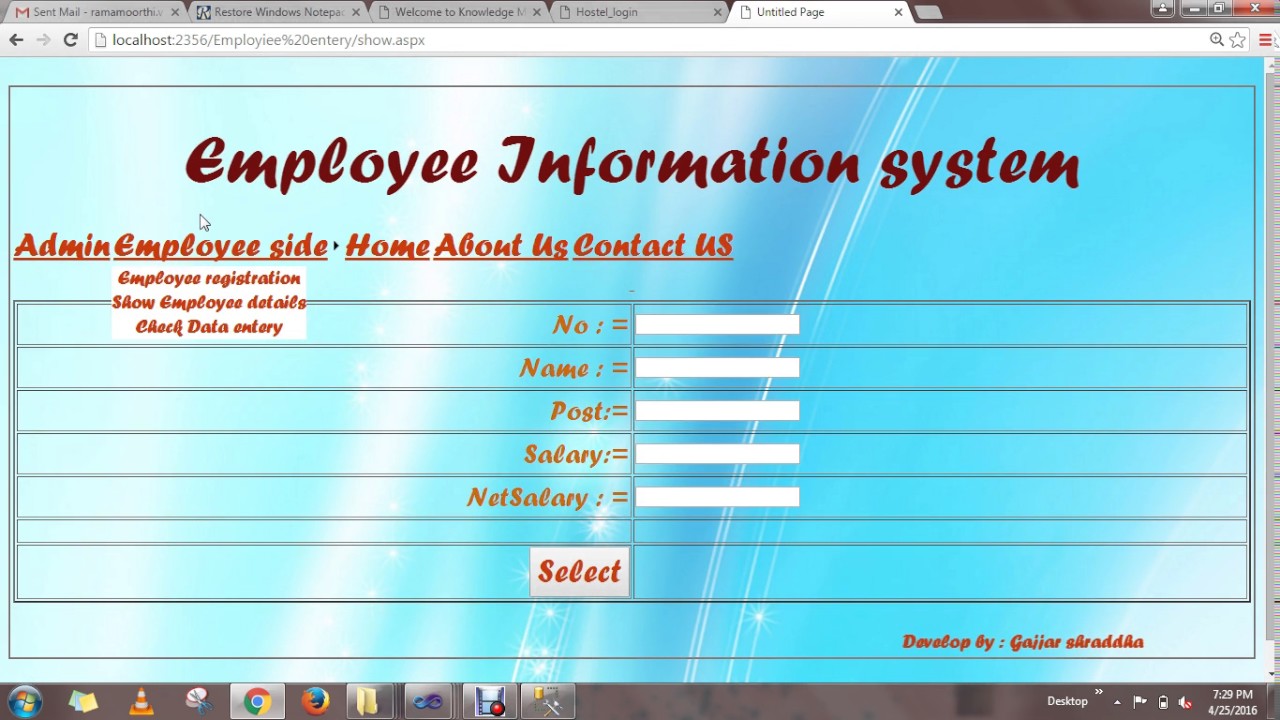Open the tools taskbar icon
Screen dimensions: 1280x720
click(547, 702)
